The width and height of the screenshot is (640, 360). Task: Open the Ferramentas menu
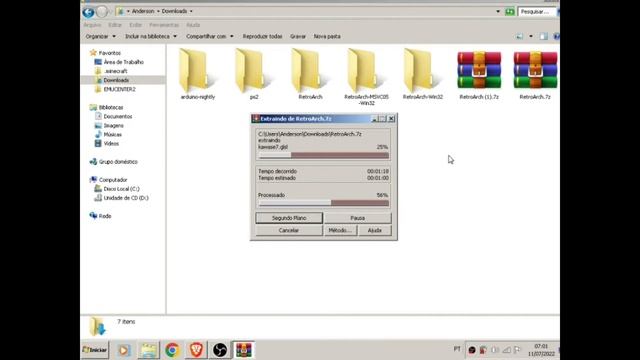pos(164,25)
